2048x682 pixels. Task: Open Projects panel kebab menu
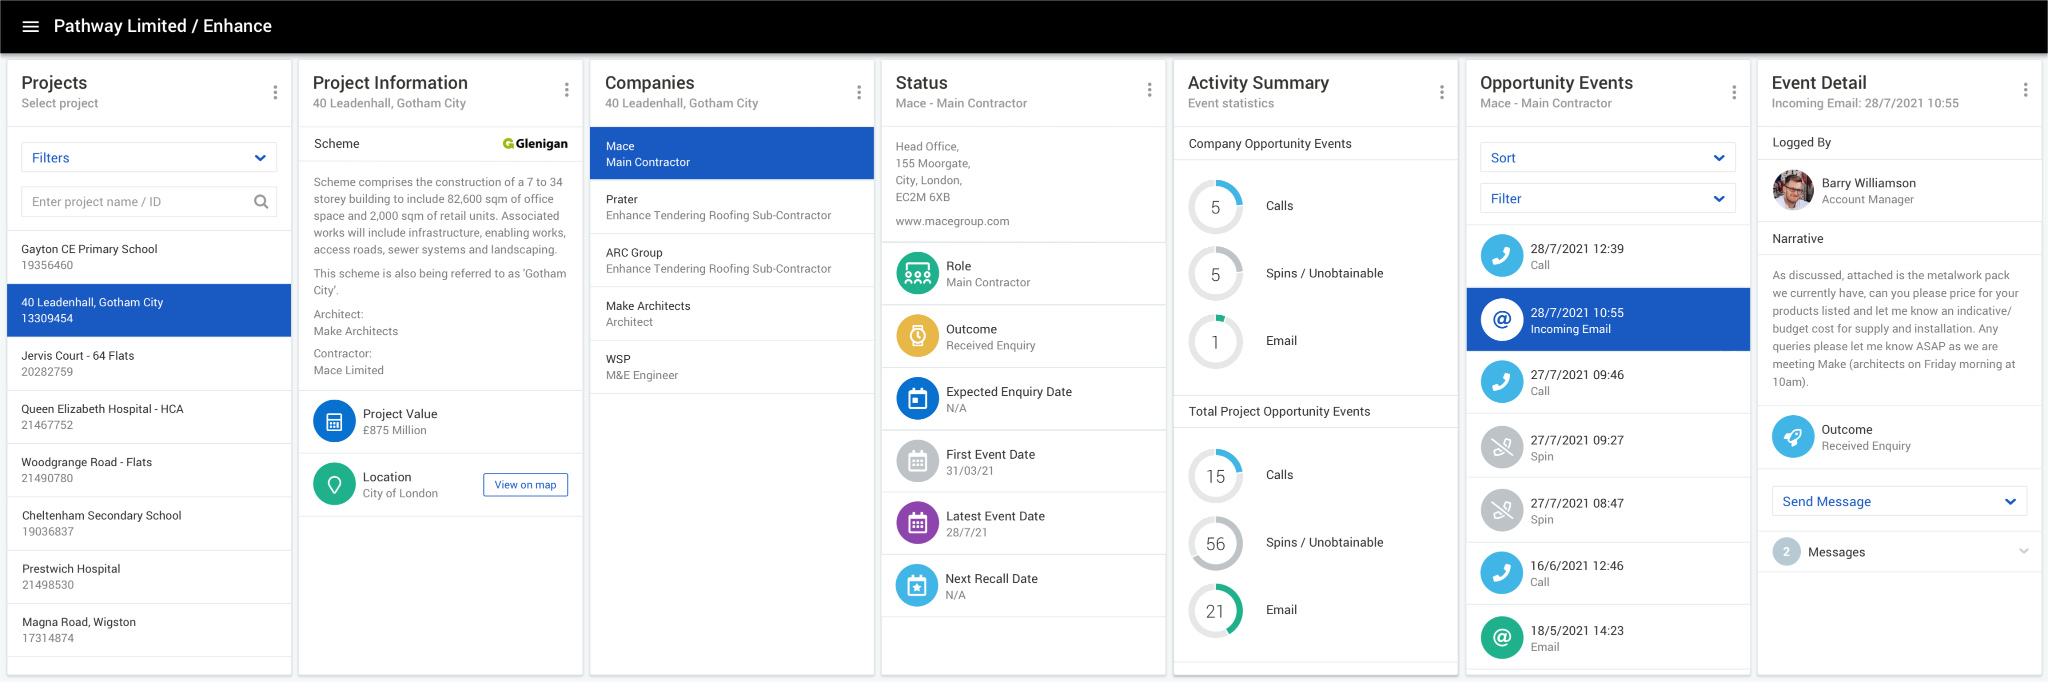click(275, 92)
